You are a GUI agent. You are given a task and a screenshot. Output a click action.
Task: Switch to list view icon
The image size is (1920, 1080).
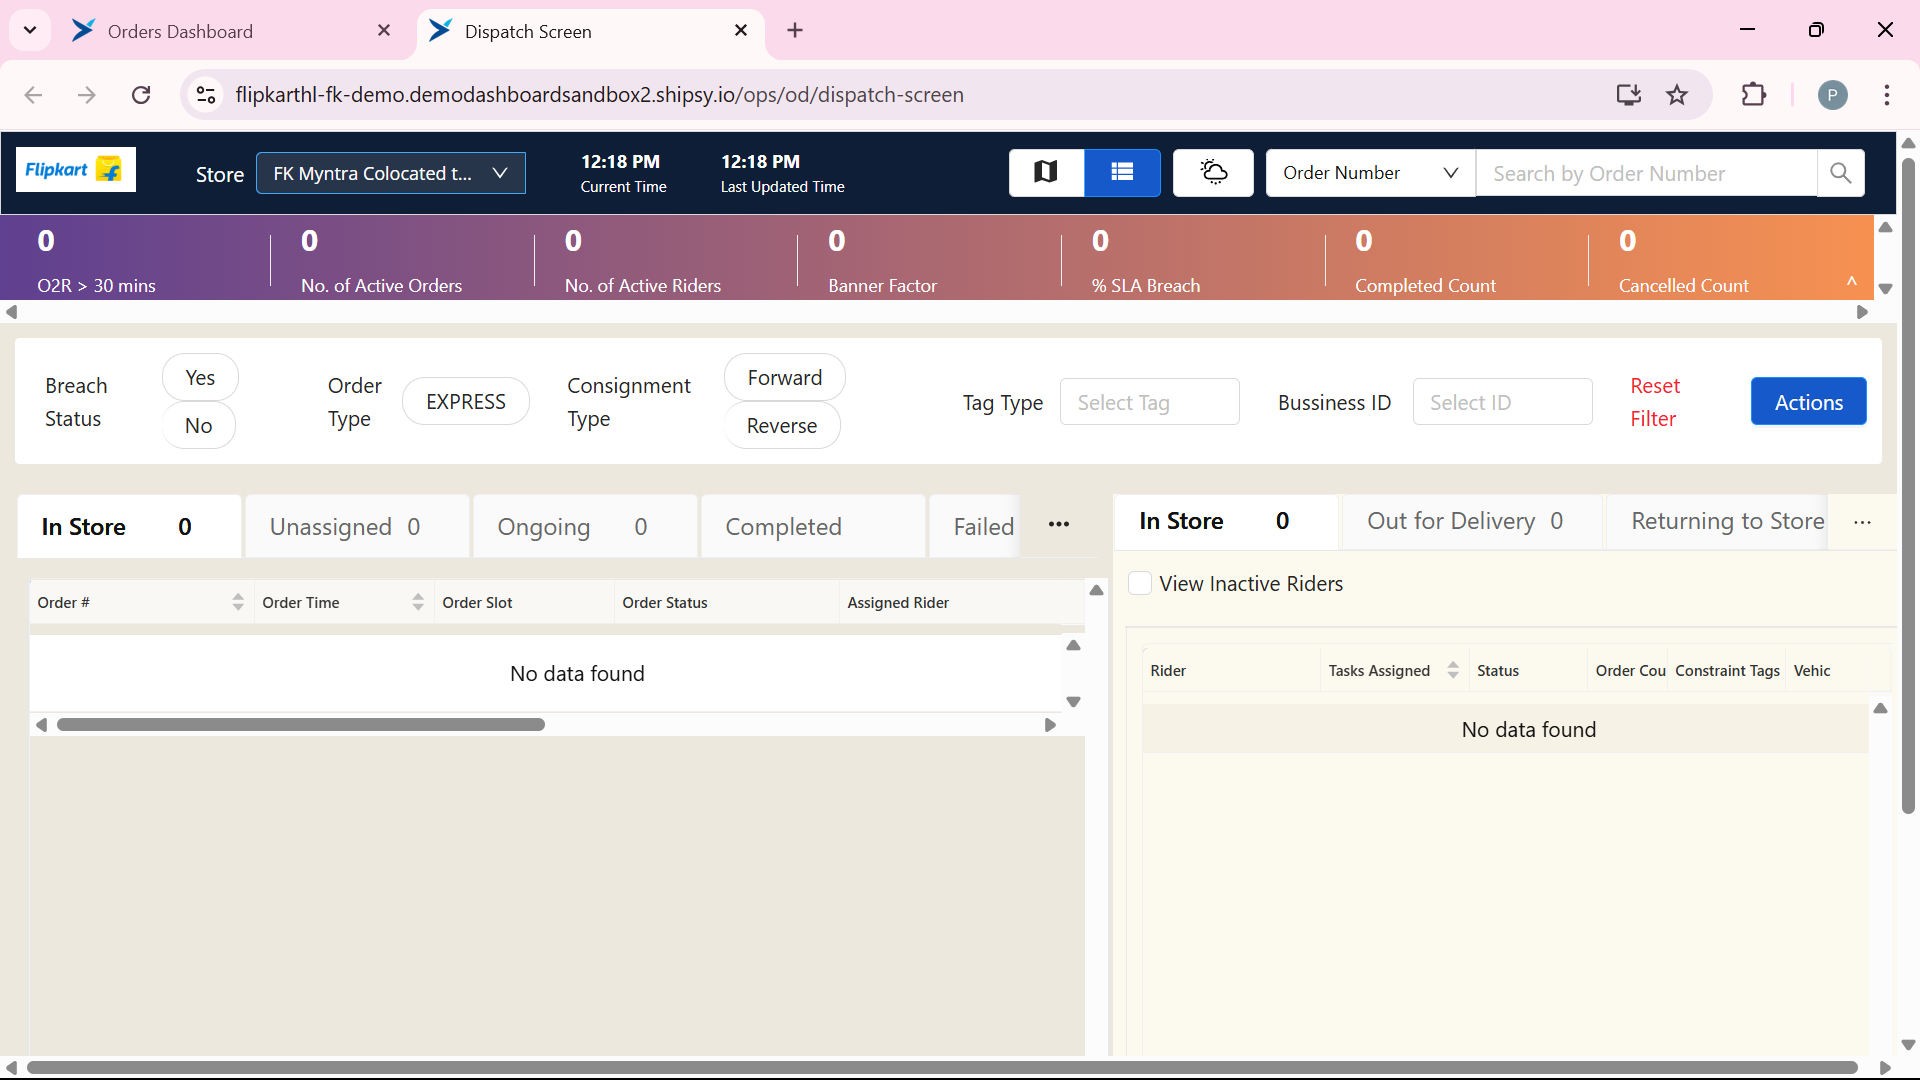pos(1122,173)
